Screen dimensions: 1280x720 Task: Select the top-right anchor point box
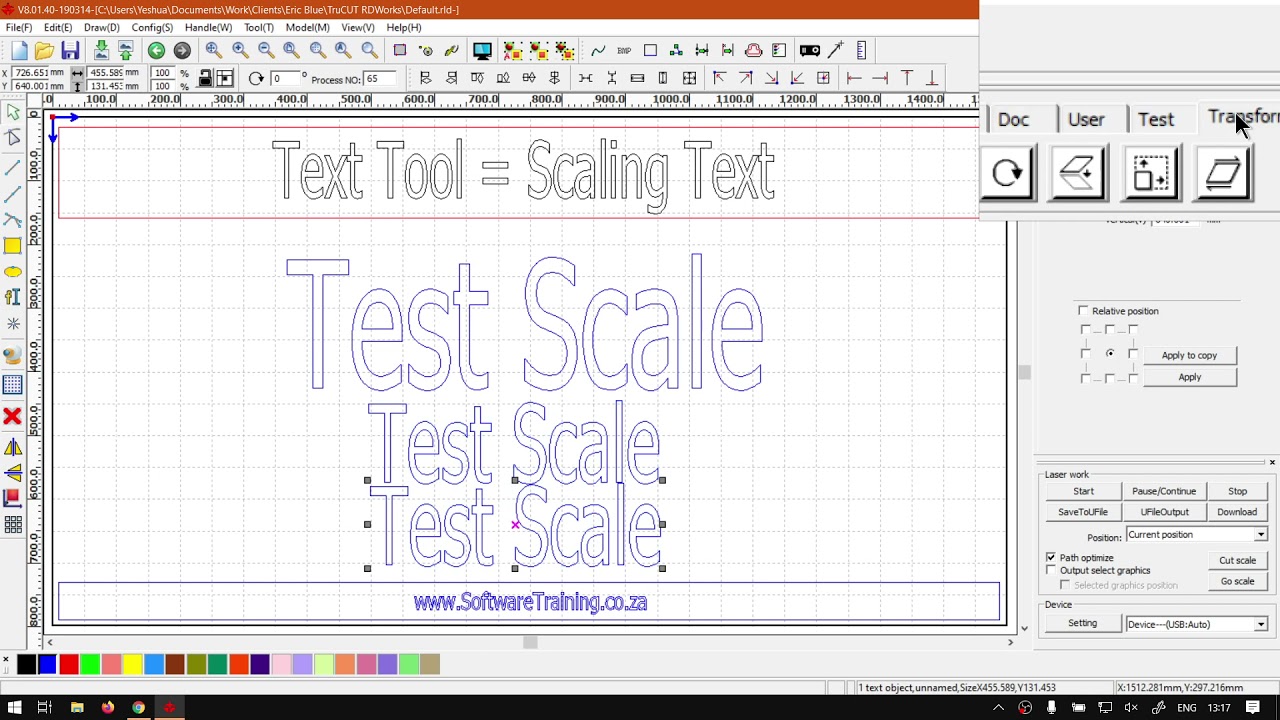(1133, 329)
